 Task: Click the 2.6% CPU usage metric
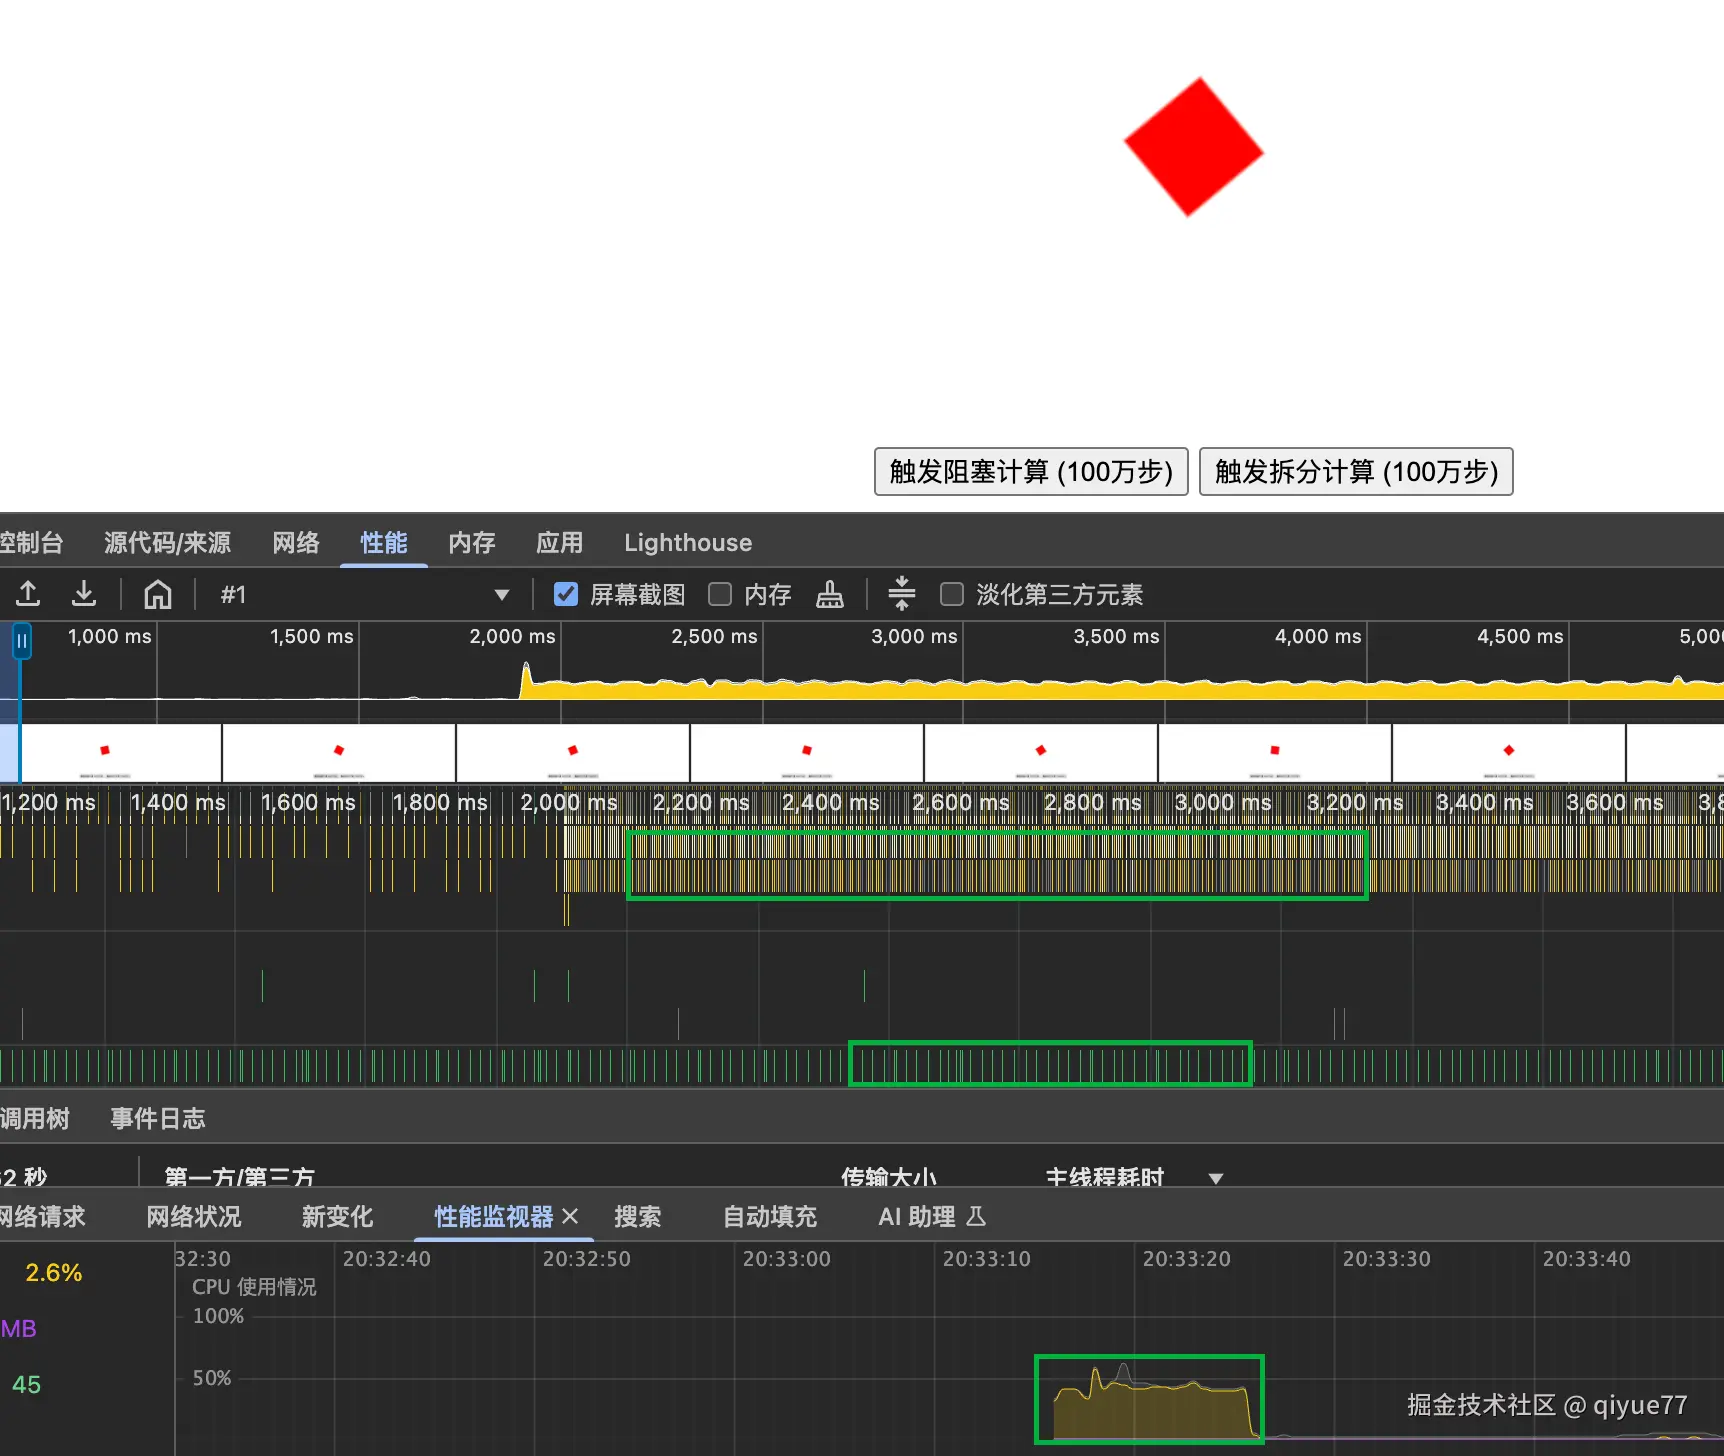click(54, 1273)
